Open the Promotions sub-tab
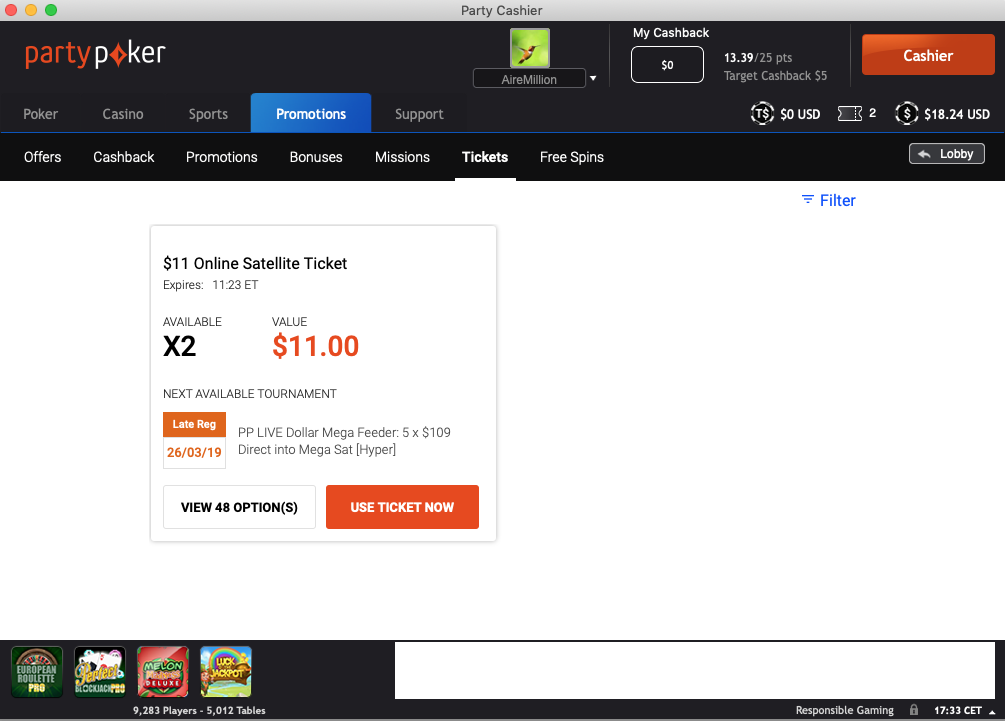This screenshot has width=1005, height=721. [222, 157]
